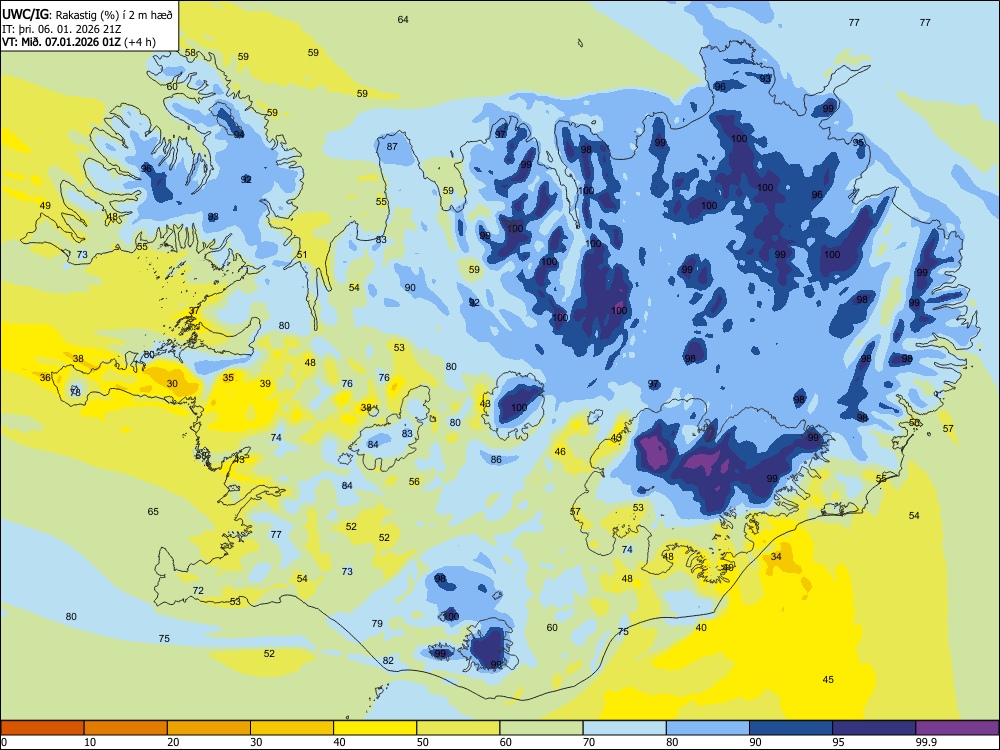Click the valid time 'VT: Mið. 07.01.2026 01Z (+4 h)'
The height and width of the screenshot is (750, 1000).
click(x=78, y=42)
